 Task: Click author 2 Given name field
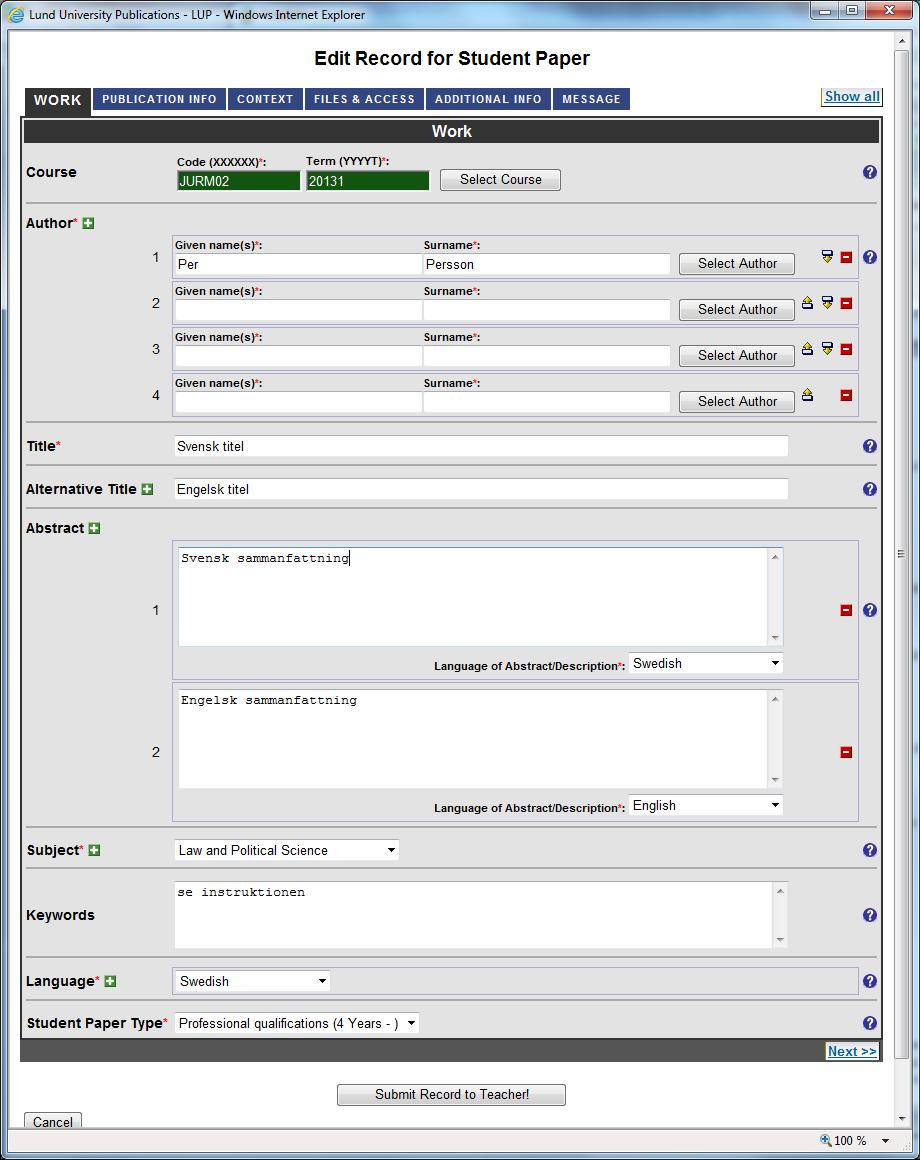(x=298, y=311)
